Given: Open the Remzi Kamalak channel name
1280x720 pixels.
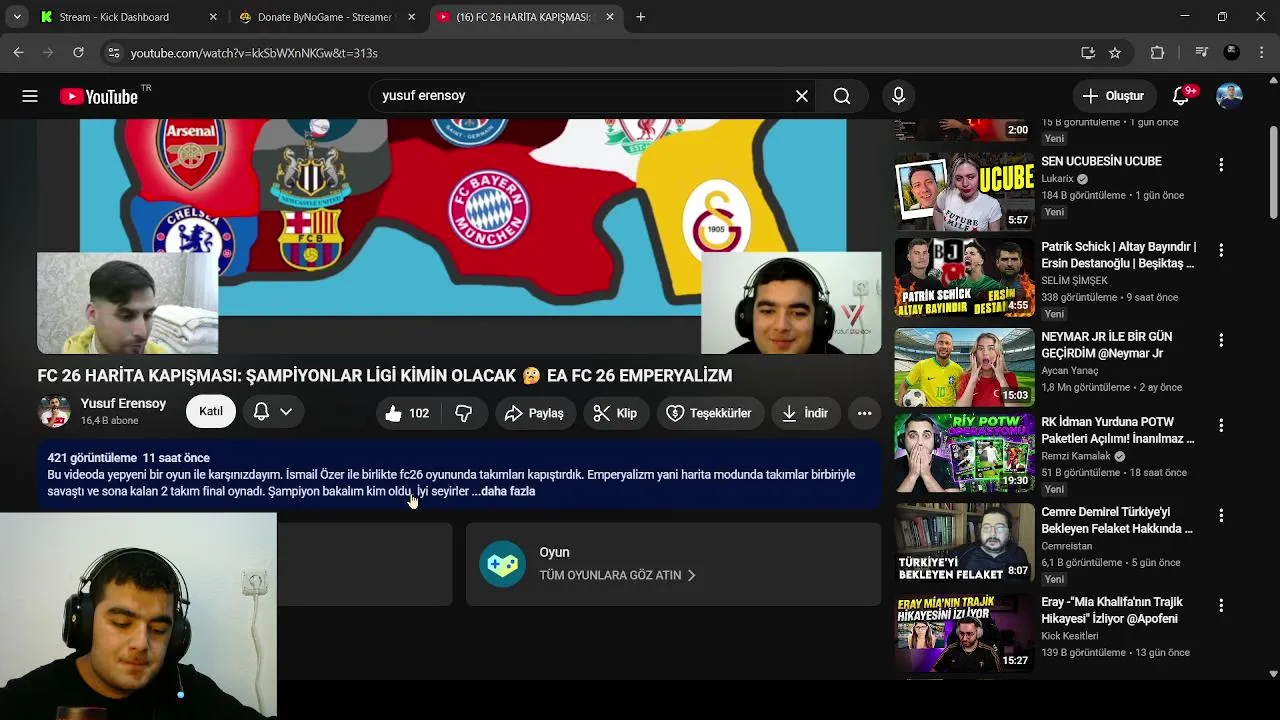Looking at the screenshot, I should 1076,456.
